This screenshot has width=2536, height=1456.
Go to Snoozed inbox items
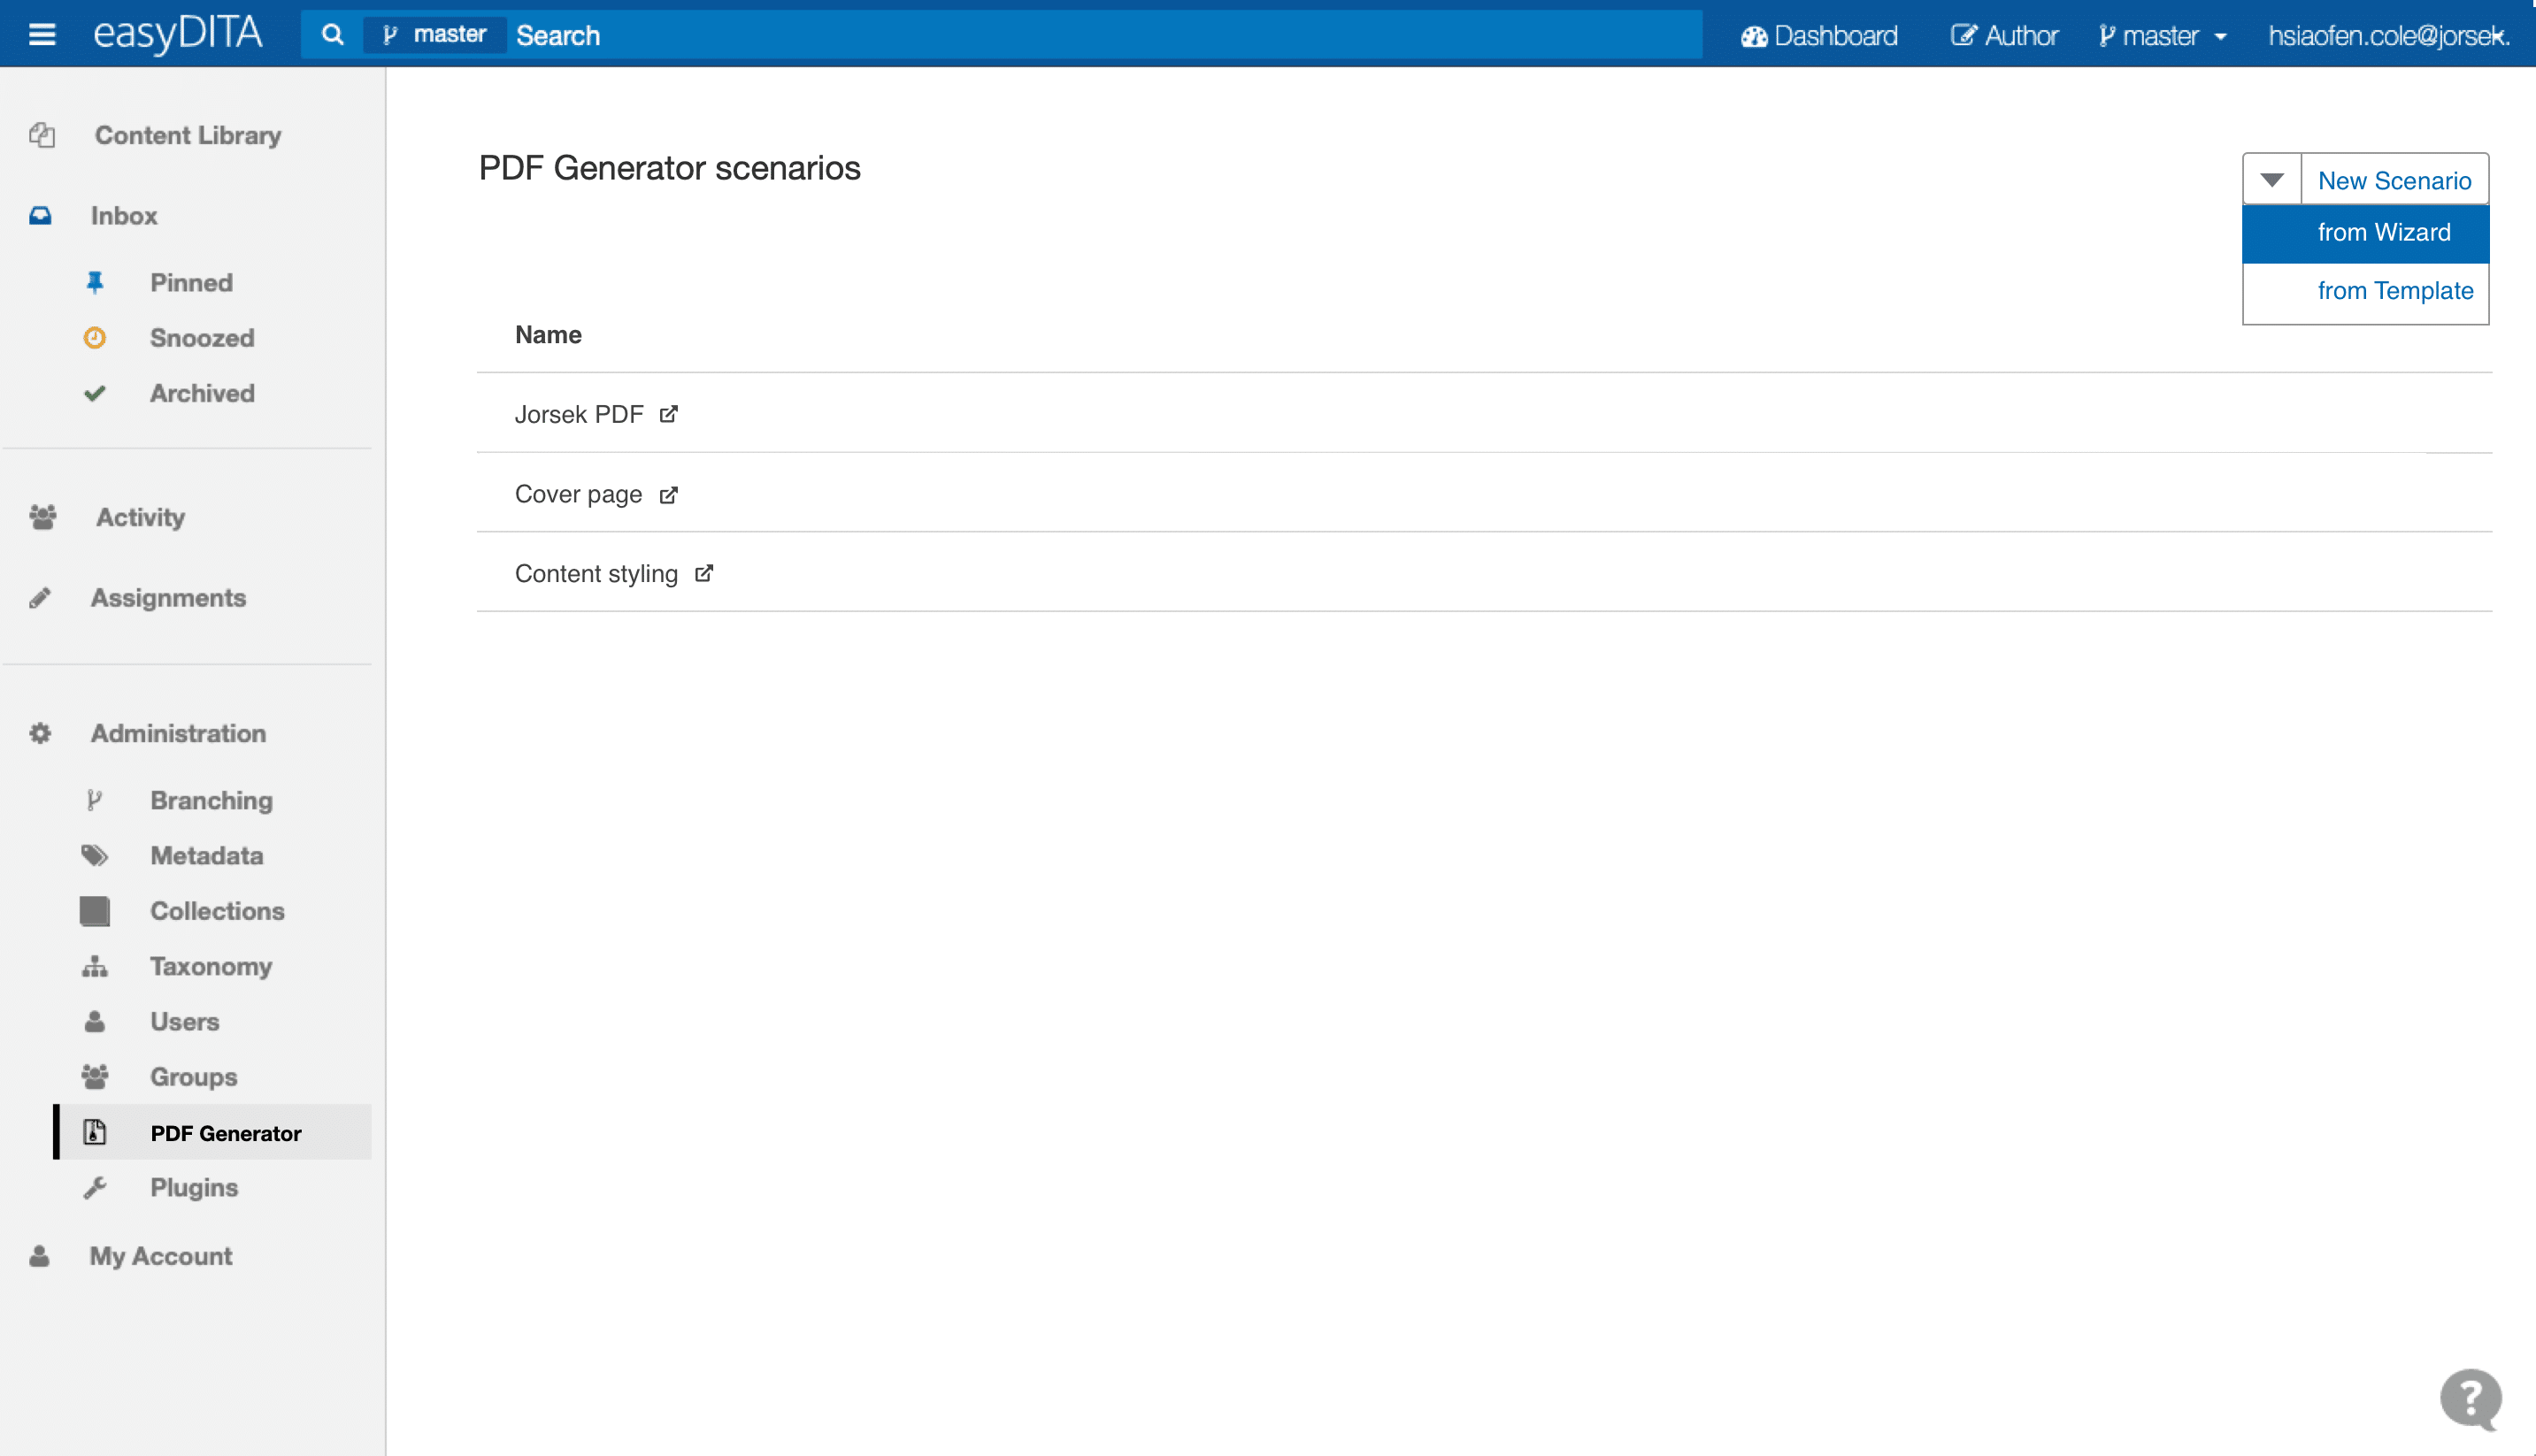pos(202,338)
